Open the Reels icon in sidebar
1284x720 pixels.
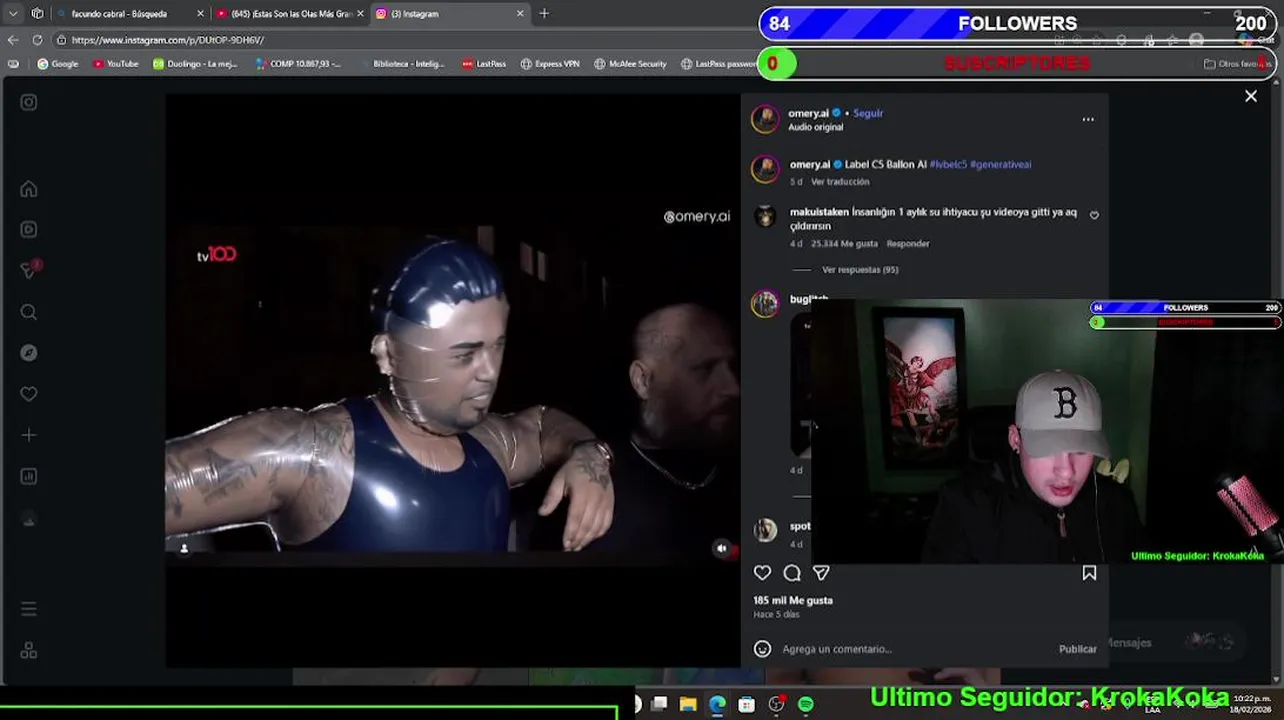29,229
